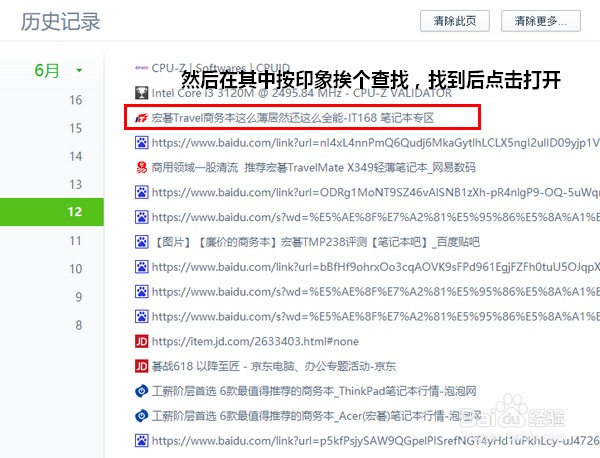Select the 6月 month label
600x458 pixels.
pyautogui.click(x=47, y=70)
